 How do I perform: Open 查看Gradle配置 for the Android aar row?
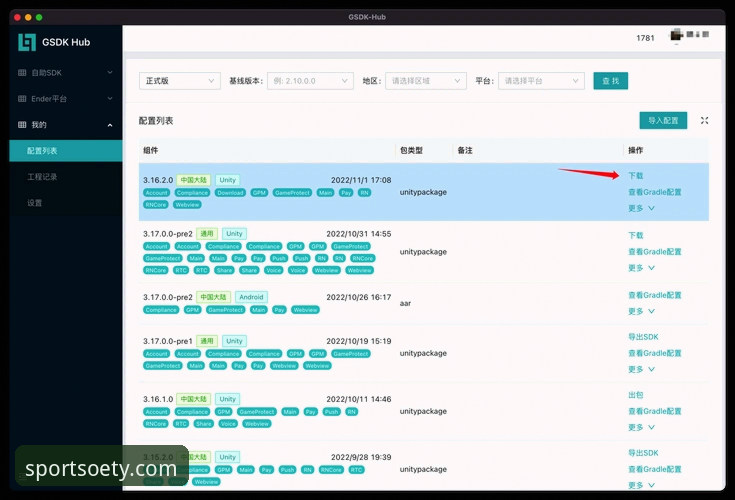pos(654,295)
